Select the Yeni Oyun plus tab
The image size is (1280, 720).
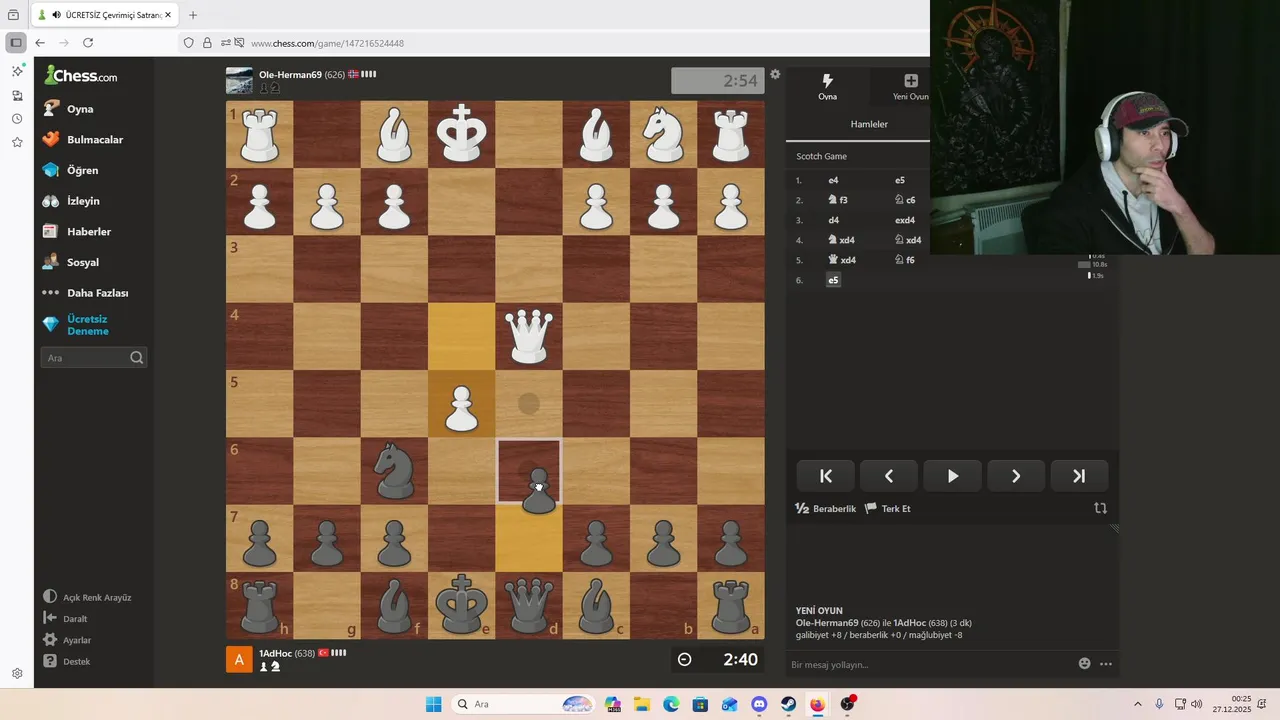click(x=910, y=87)
